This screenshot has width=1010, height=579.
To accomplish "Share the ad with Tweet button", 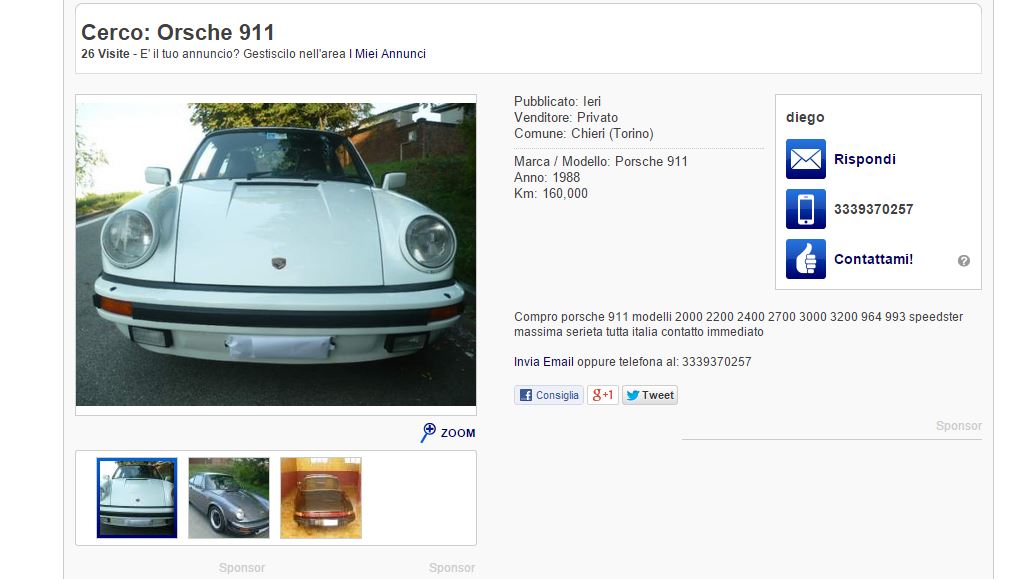I will [650, 395].
